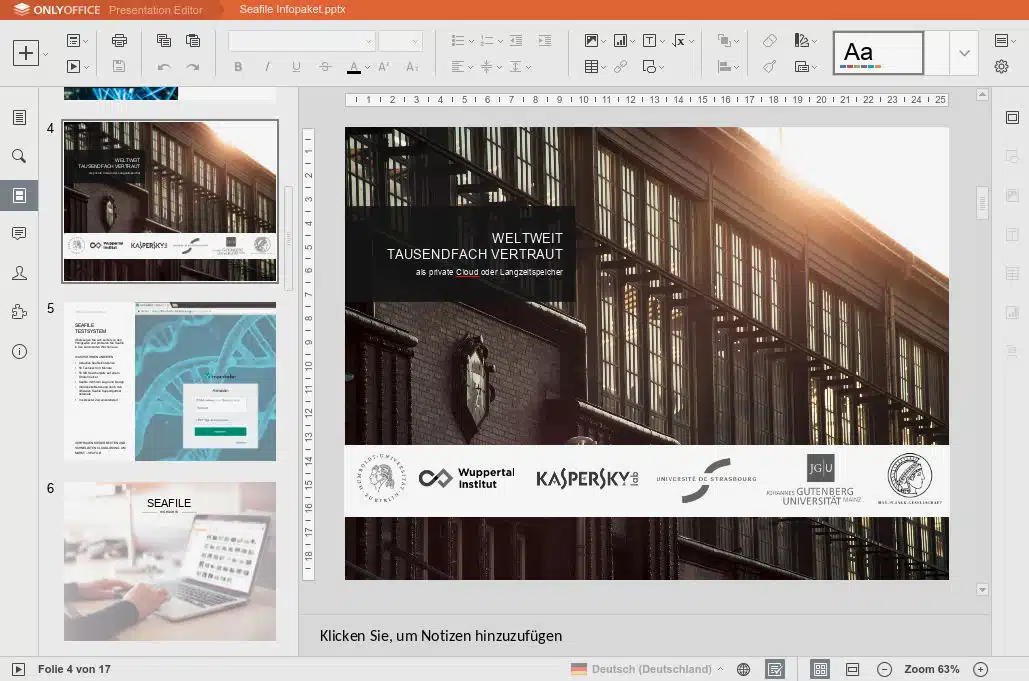The width and height of the screenshot is (1029, 681).
Task: Click the Plugins puzzle icon in sidebar
Action: [19, 312]
